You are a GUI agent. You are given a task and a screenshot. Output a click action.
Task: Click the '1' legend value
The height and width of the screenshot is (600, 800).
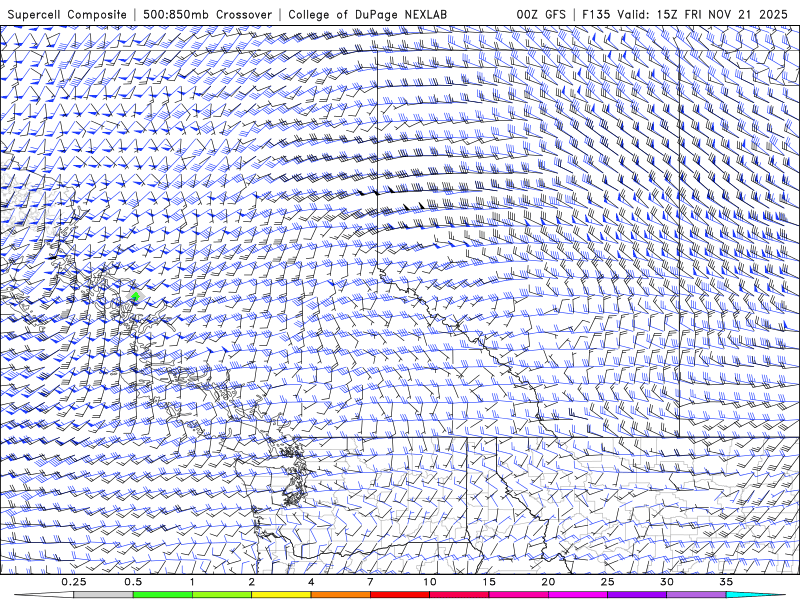tap(192, 582)
